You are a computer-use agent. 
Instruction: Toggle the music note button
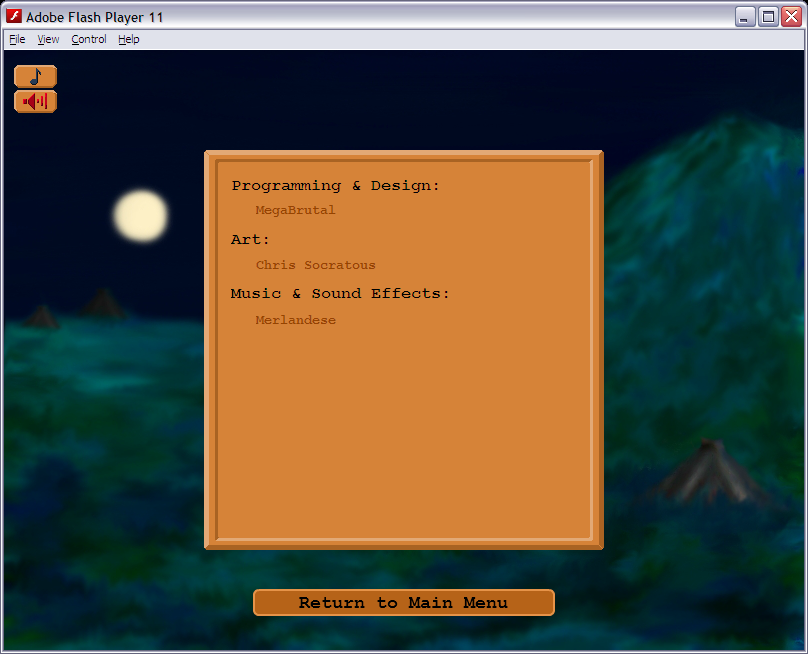pos(36,76)
